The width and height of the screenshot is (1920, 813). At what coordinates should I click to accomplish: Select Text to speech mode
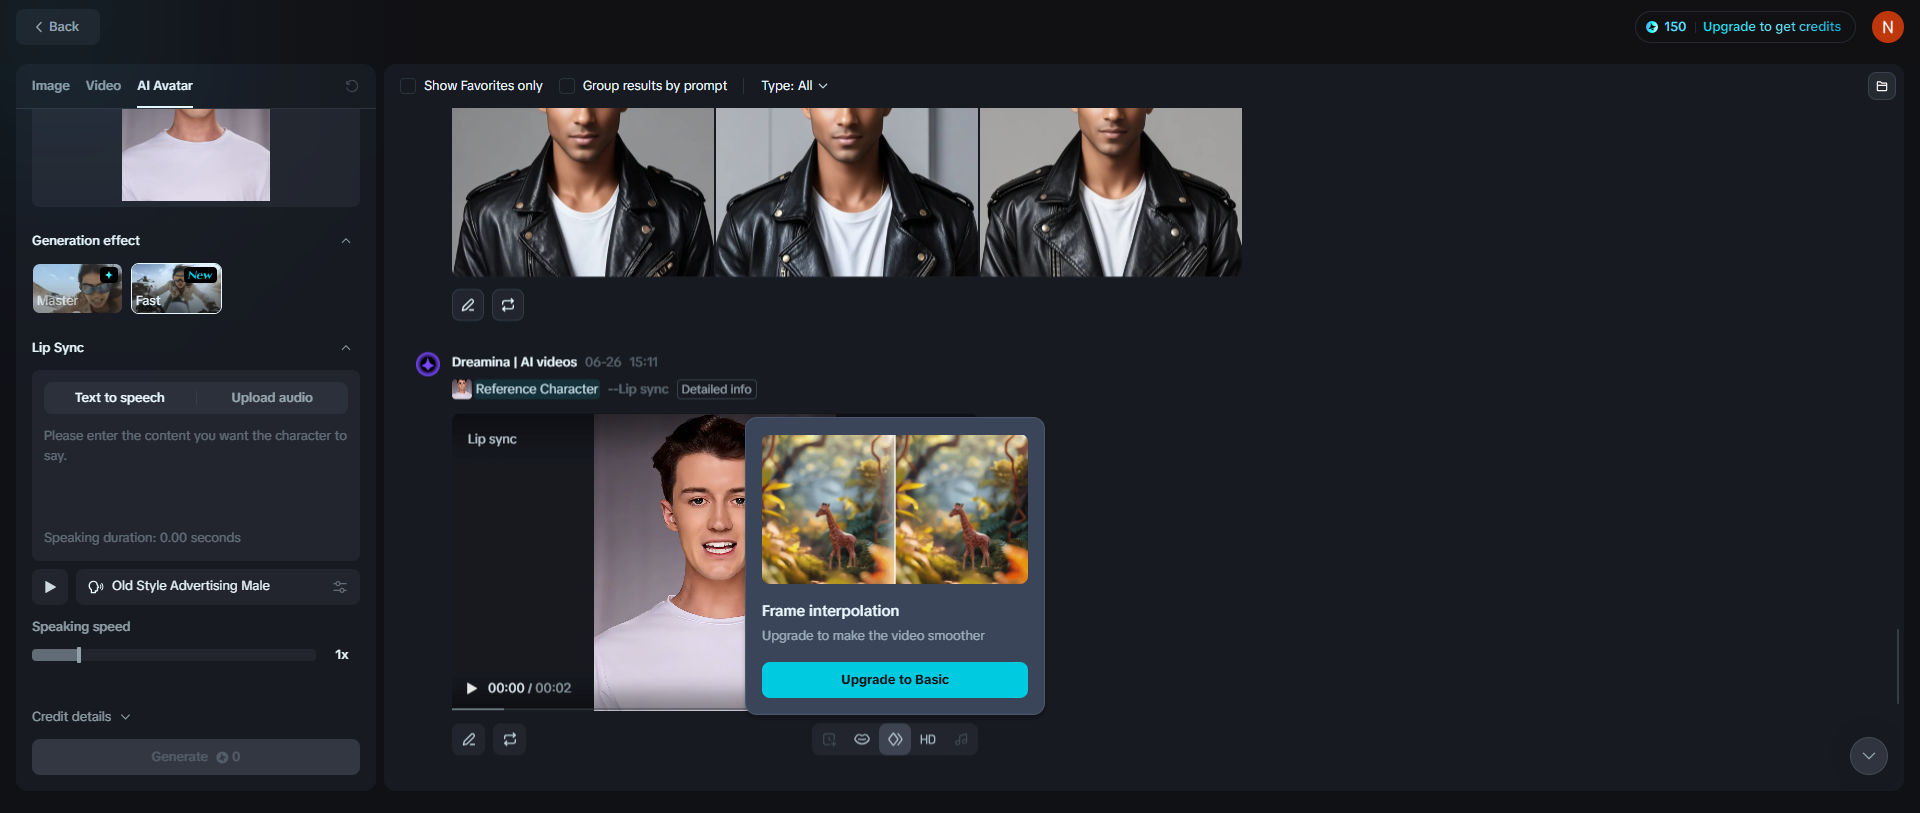120,398
